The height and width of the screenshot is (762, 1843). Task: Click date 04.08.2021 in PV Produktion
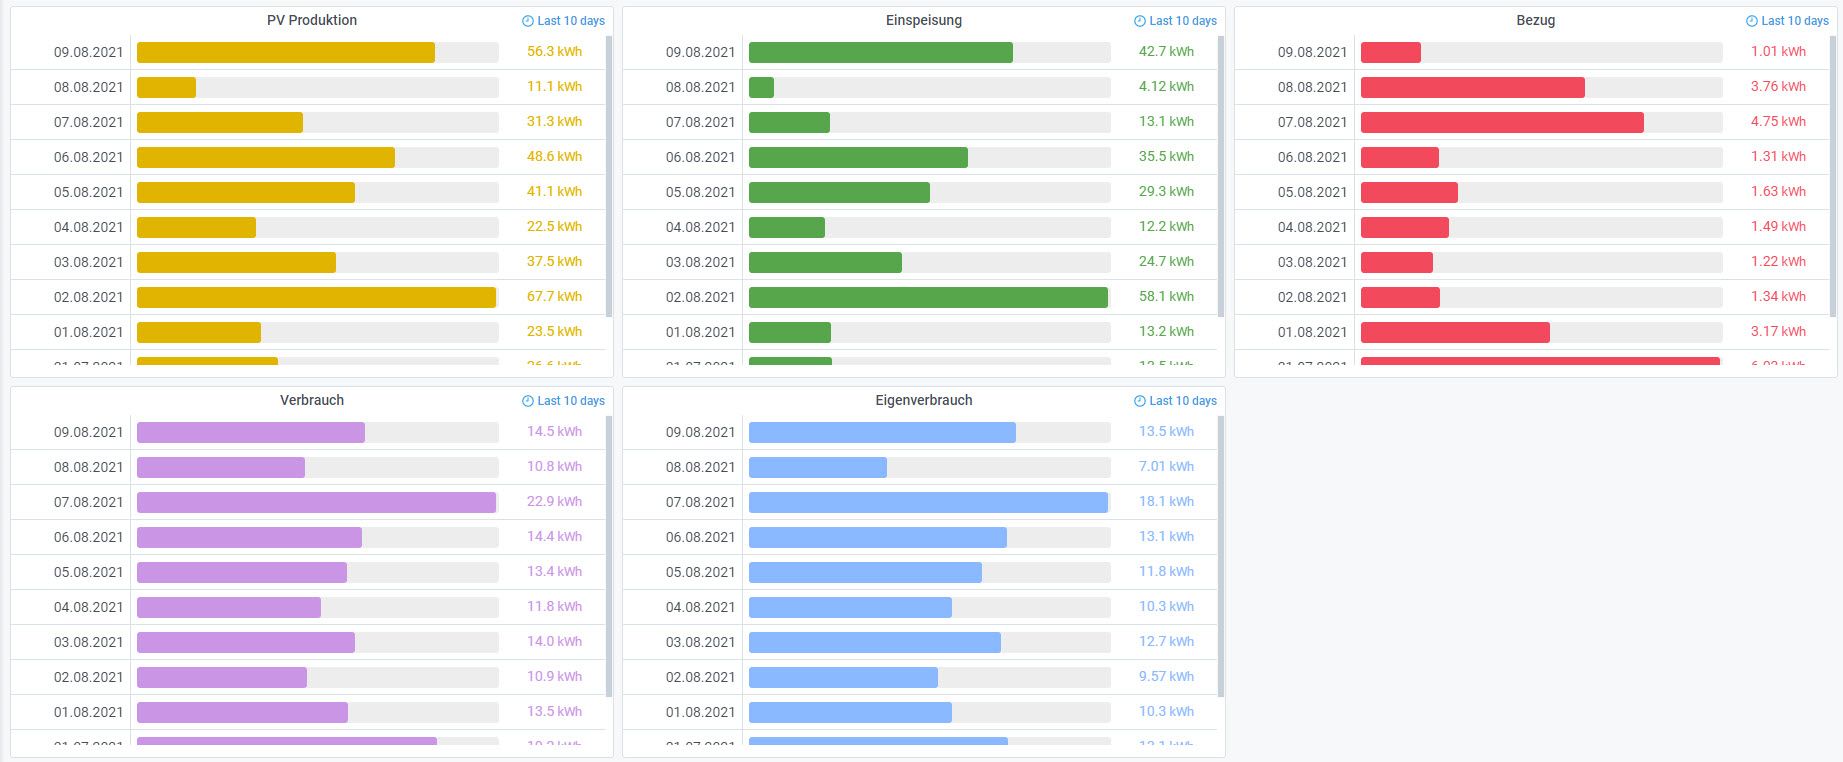pos(89,227)
